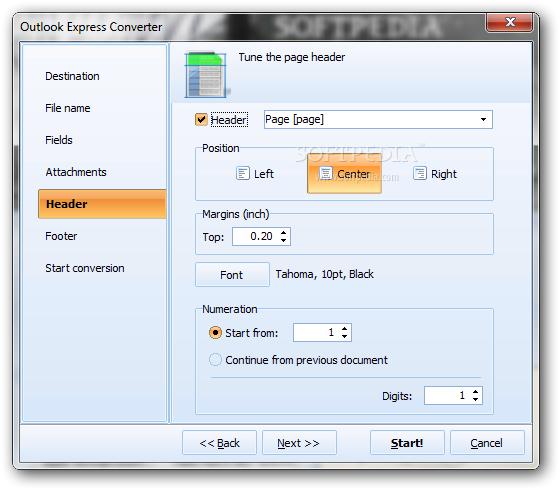This screenshot has width=560, height=490.
Task: Select the Center alignment position
Action: click(344, 174)
